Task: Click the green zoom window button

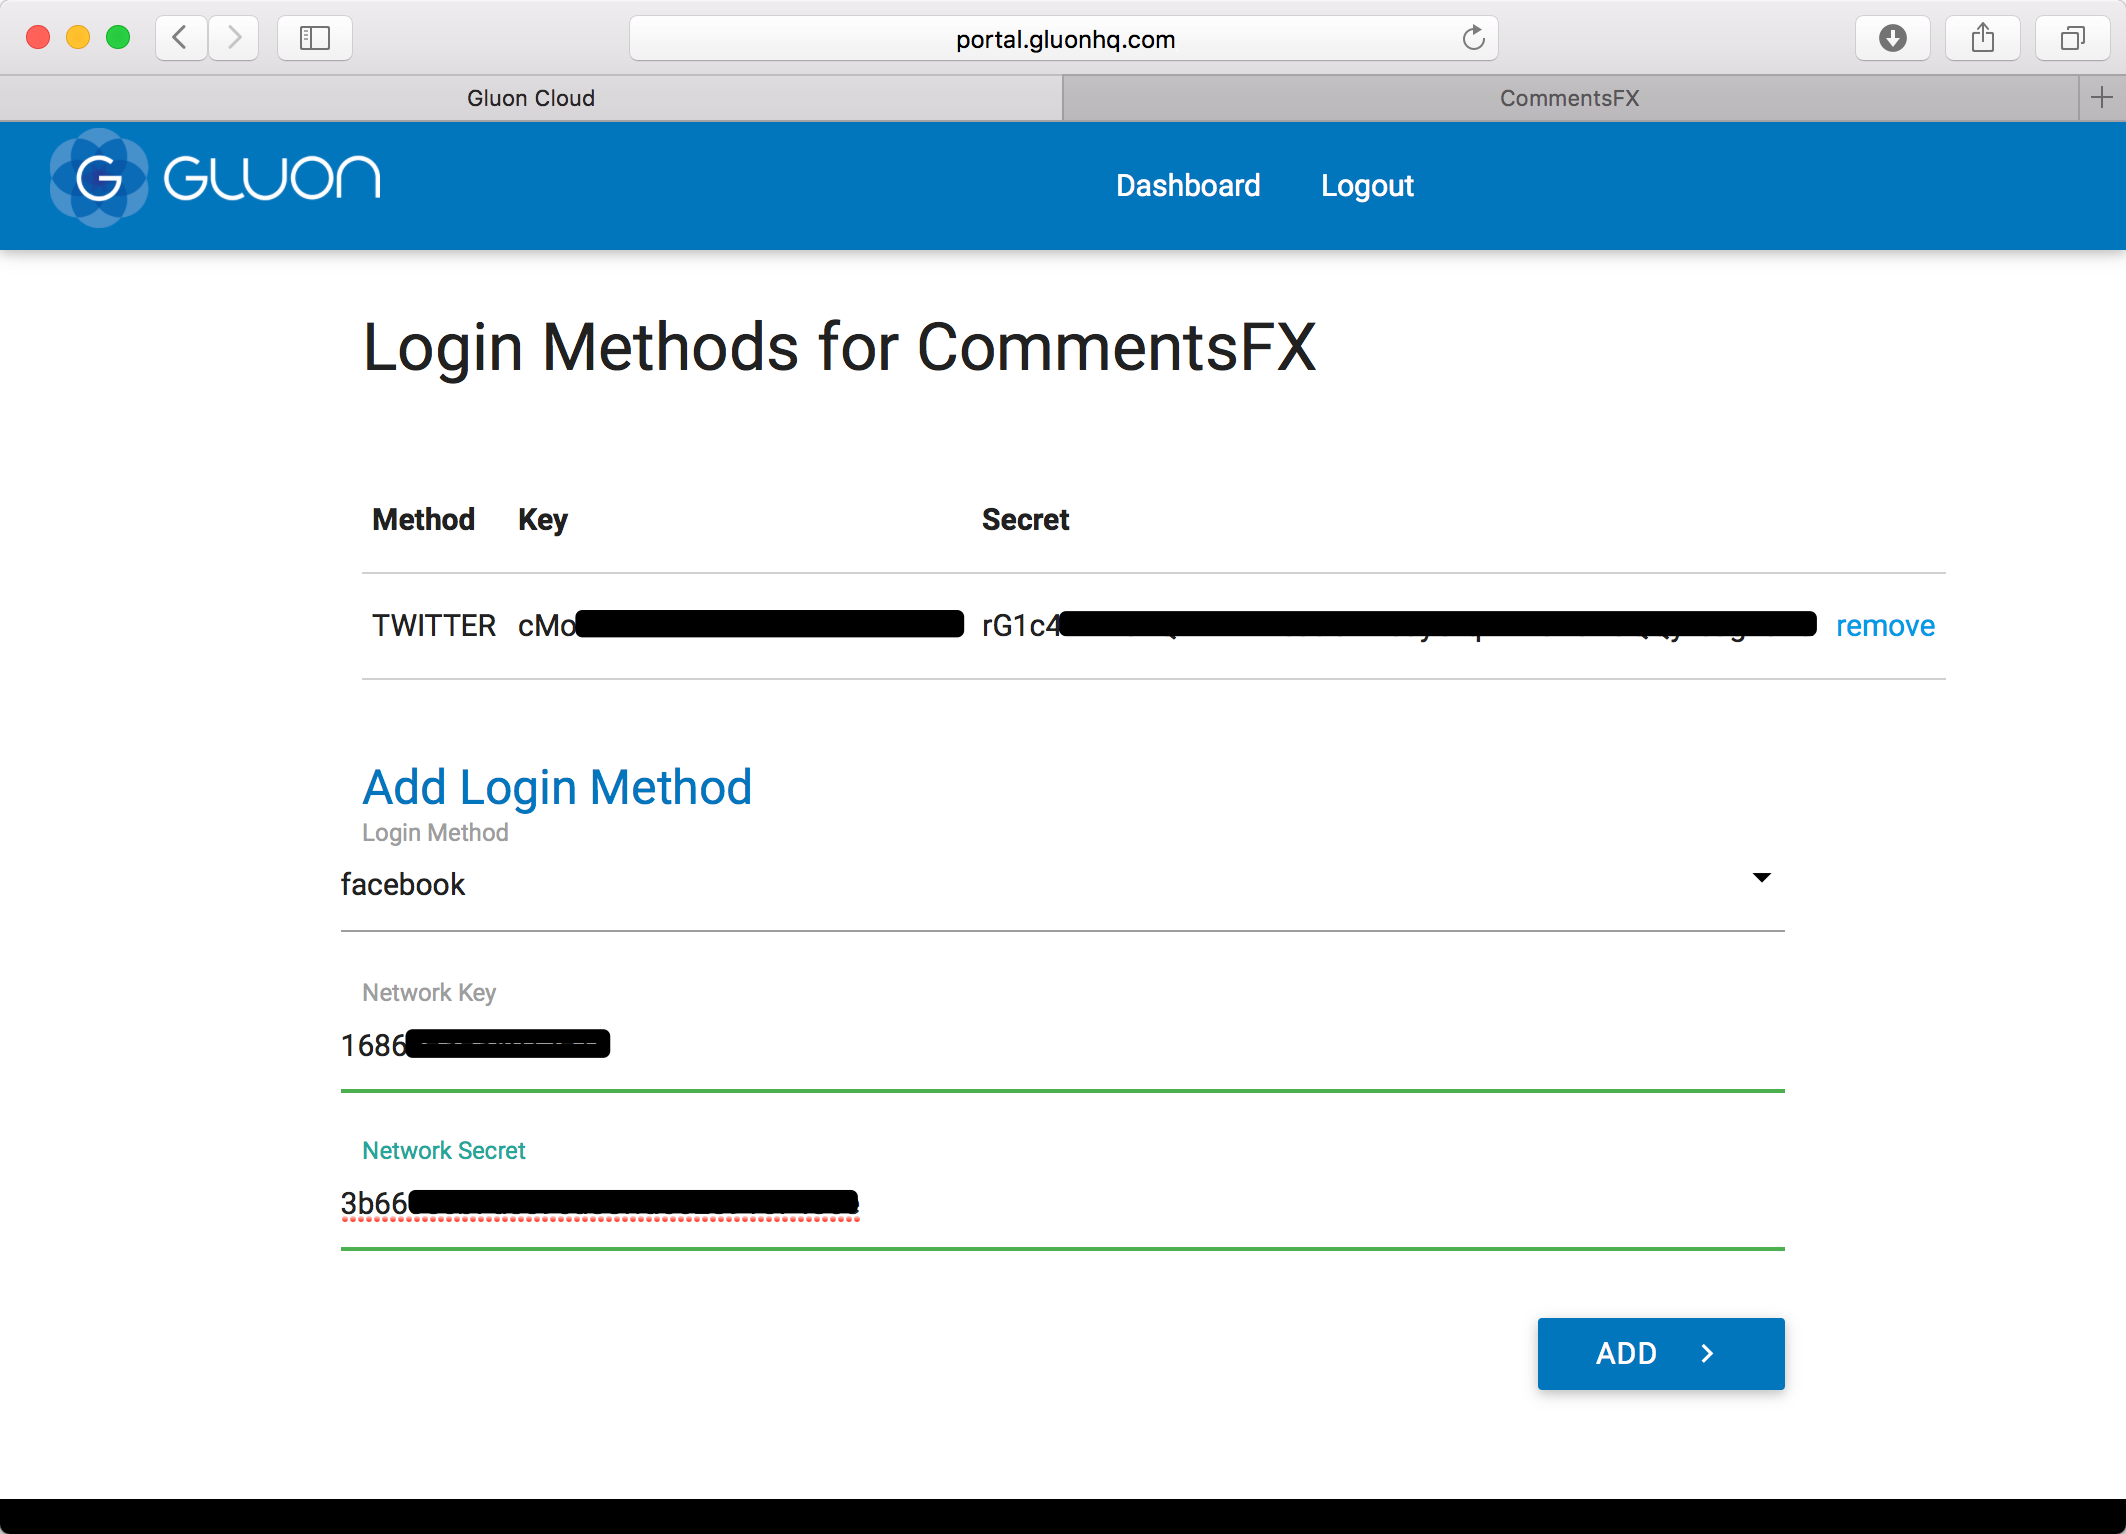Action: (x=118, y=38)
